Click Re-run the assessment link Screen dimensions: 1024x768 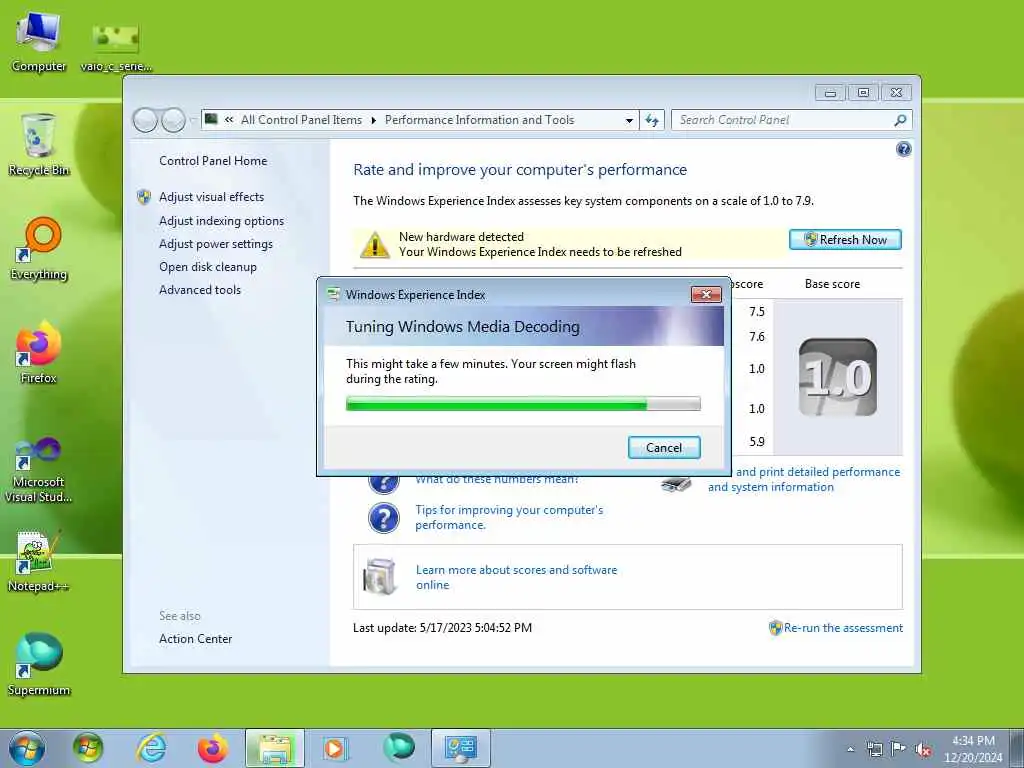[843, 628]
